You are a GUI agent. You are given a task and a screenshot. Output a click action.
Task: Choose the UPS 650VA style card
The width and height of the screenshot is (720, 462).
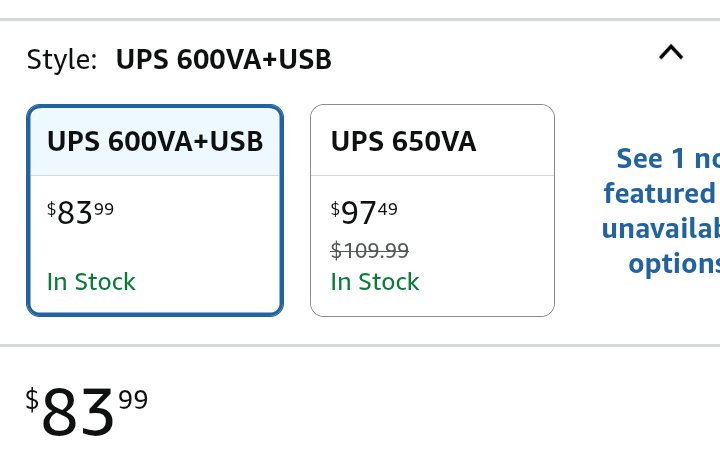point(432,210)
